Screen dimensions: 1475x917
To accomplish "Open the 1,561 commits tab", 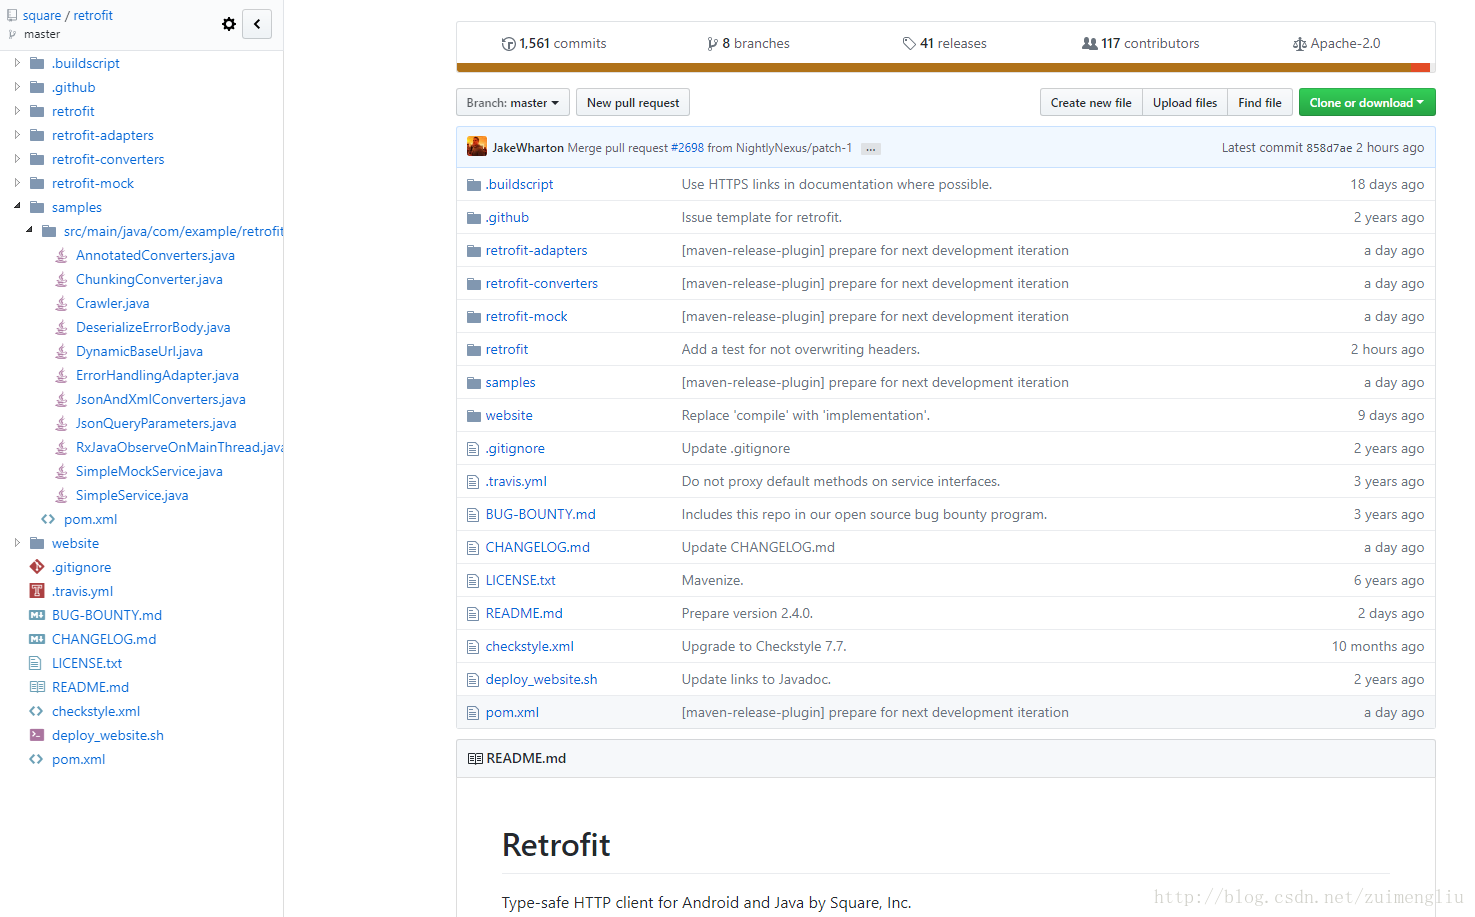I will [554, 44].
